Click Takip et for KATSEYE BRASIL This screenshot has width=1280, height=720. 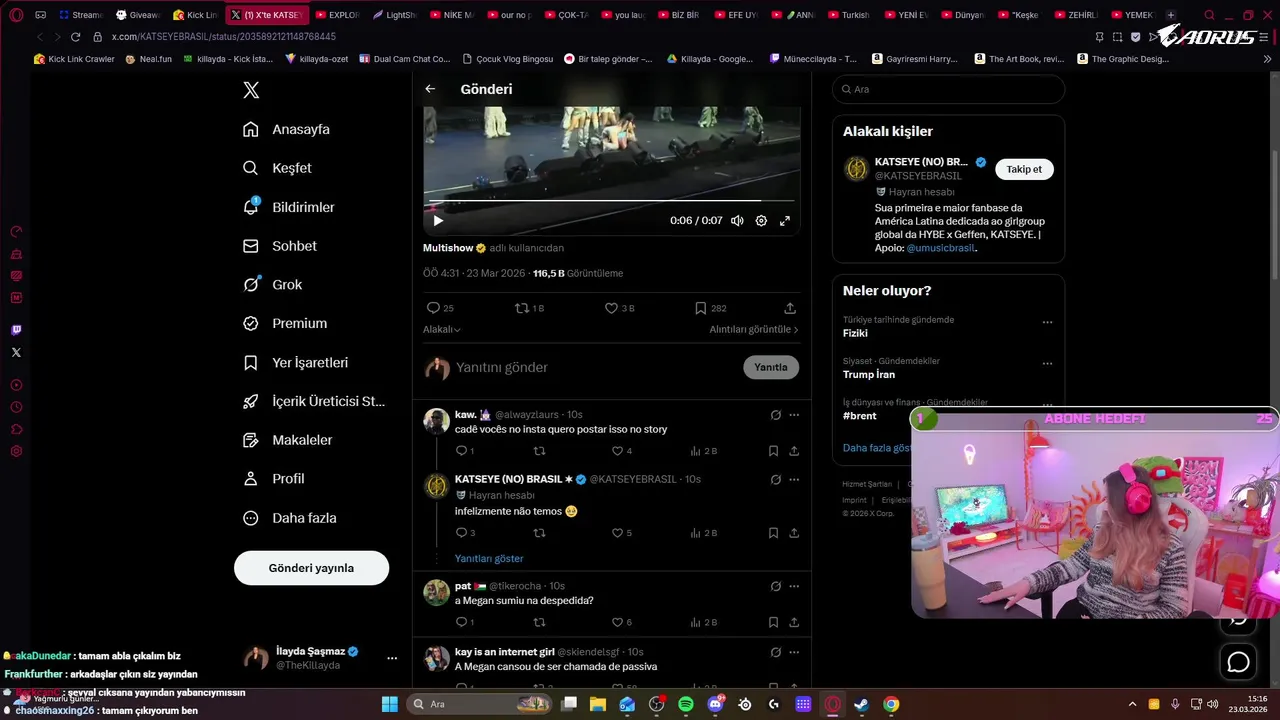pos(1024,169)
